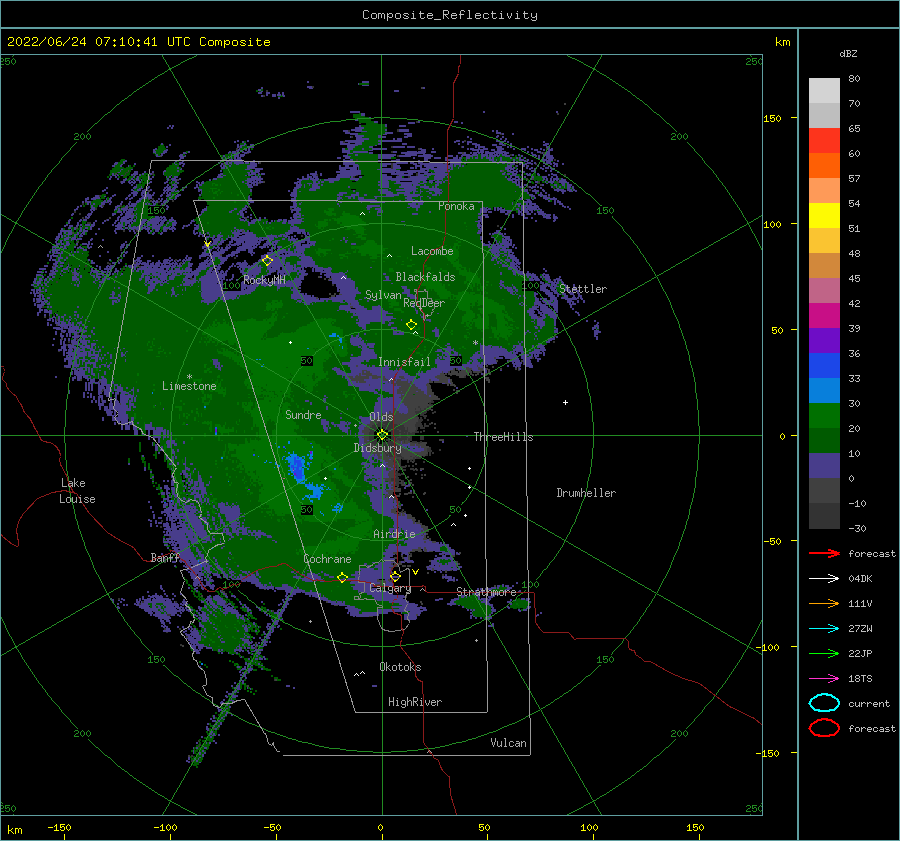Image resolution: width=900 pixels, height=841 pixels.
Task: Select the Blackfalds label on the map
Action: [425, 277]
